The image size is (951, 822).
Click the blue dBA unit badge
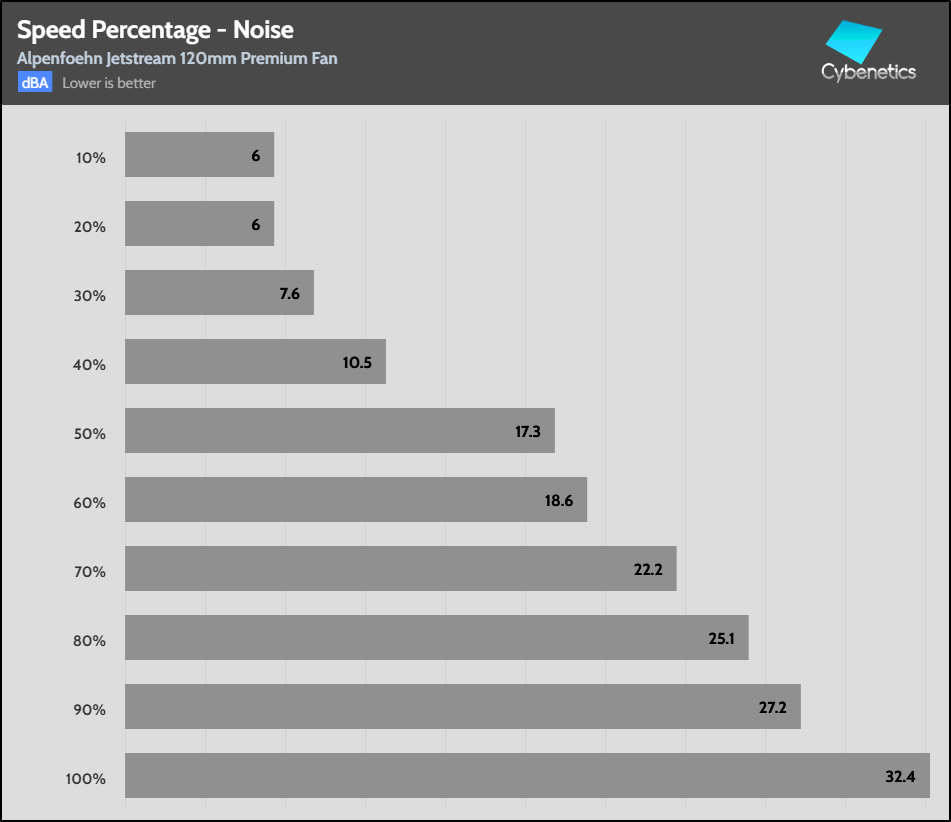35,83
